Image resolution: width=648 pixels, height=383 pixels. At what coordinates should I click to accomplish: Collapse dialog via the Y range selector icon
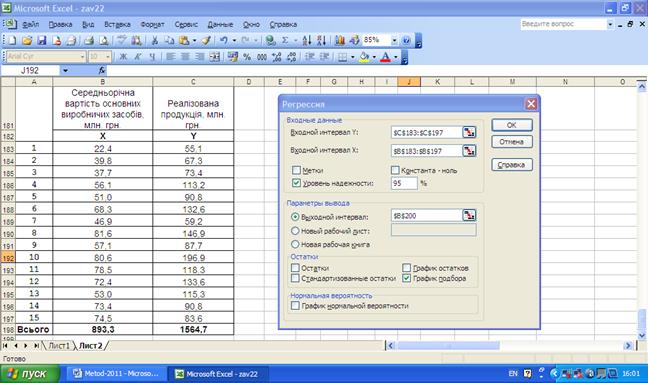[x=469, y=132]
